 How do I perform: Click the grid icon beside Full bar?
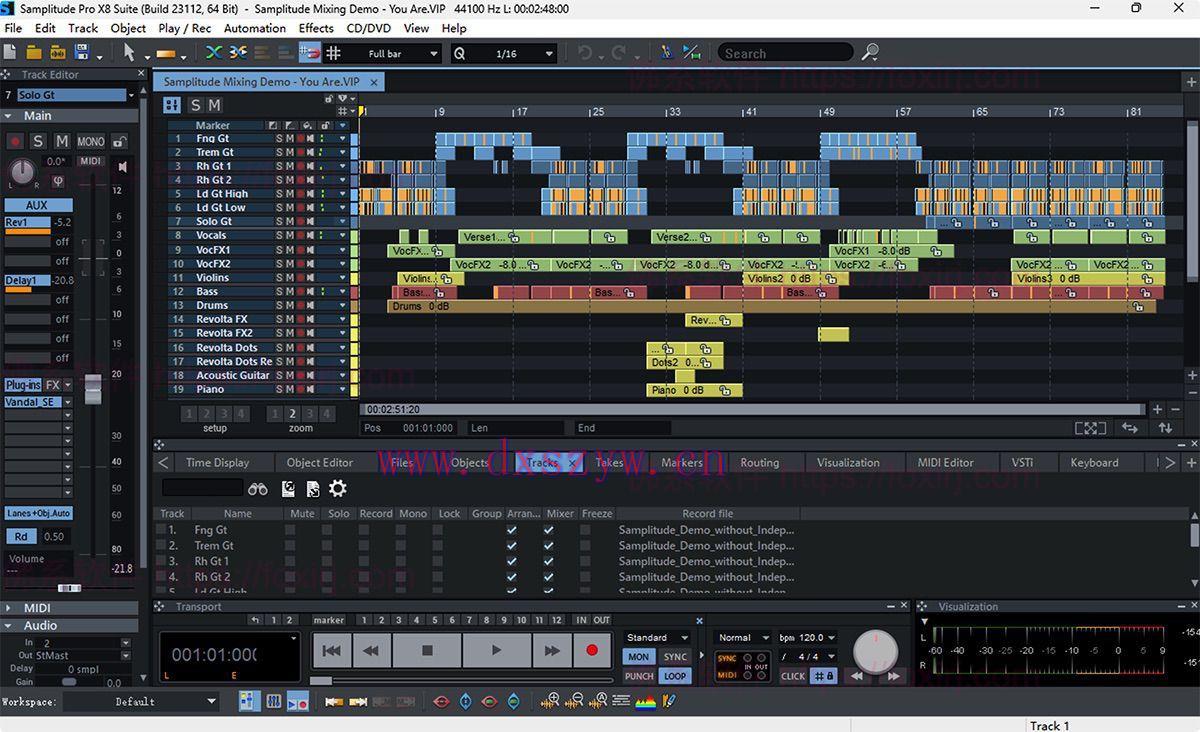pos(334,53)
